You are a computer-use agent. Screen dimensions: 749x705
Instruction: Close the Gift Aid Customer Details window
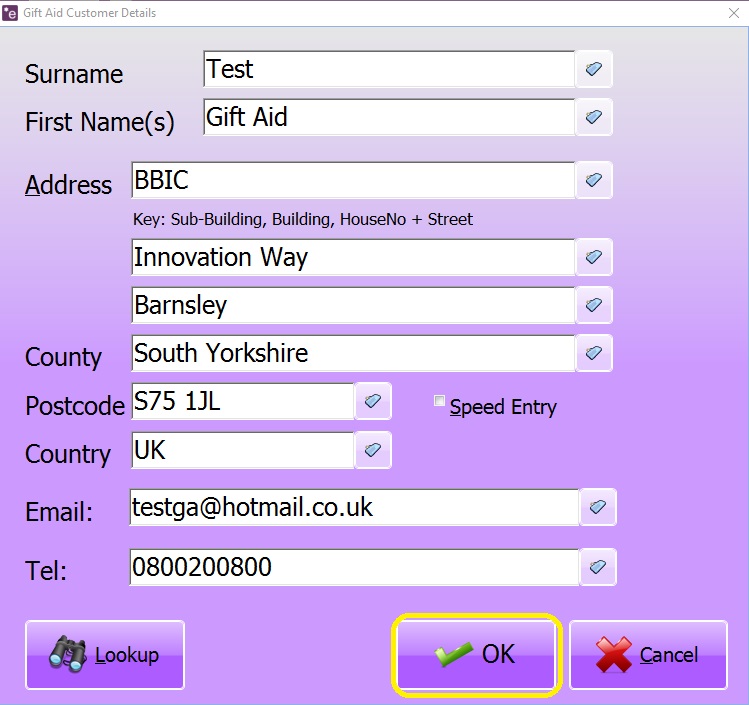[x=734, y=13]
